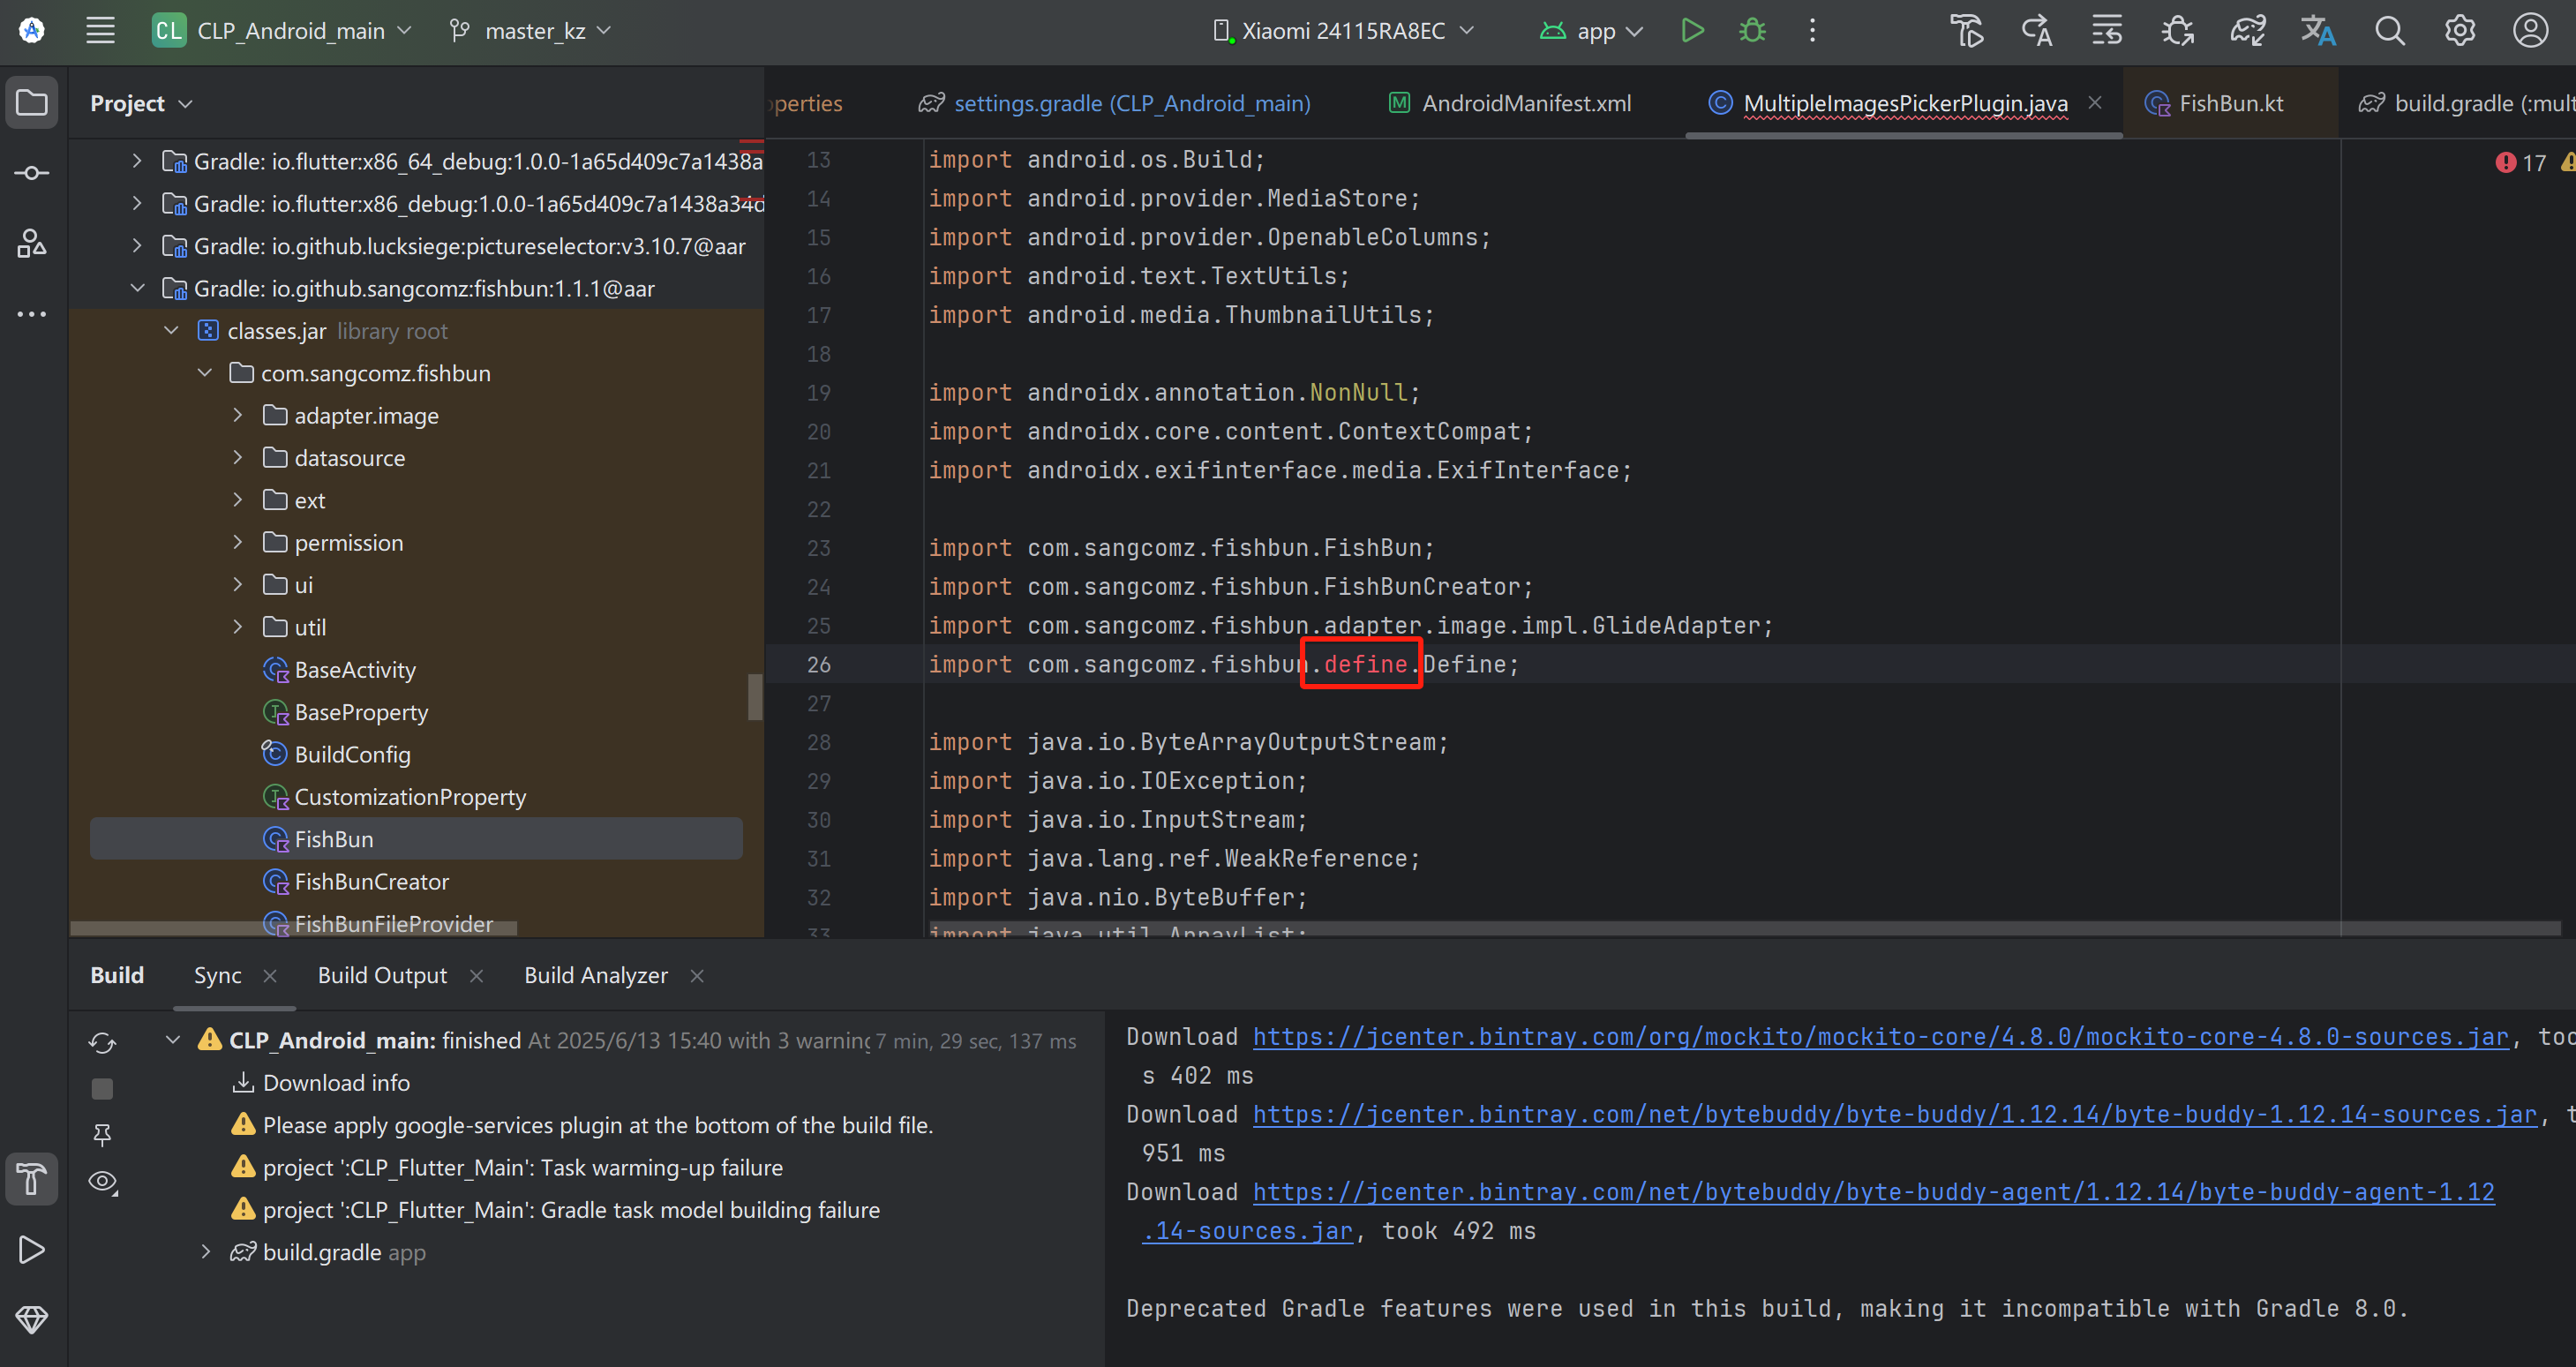Click the green Run app button

(1692, 30)
